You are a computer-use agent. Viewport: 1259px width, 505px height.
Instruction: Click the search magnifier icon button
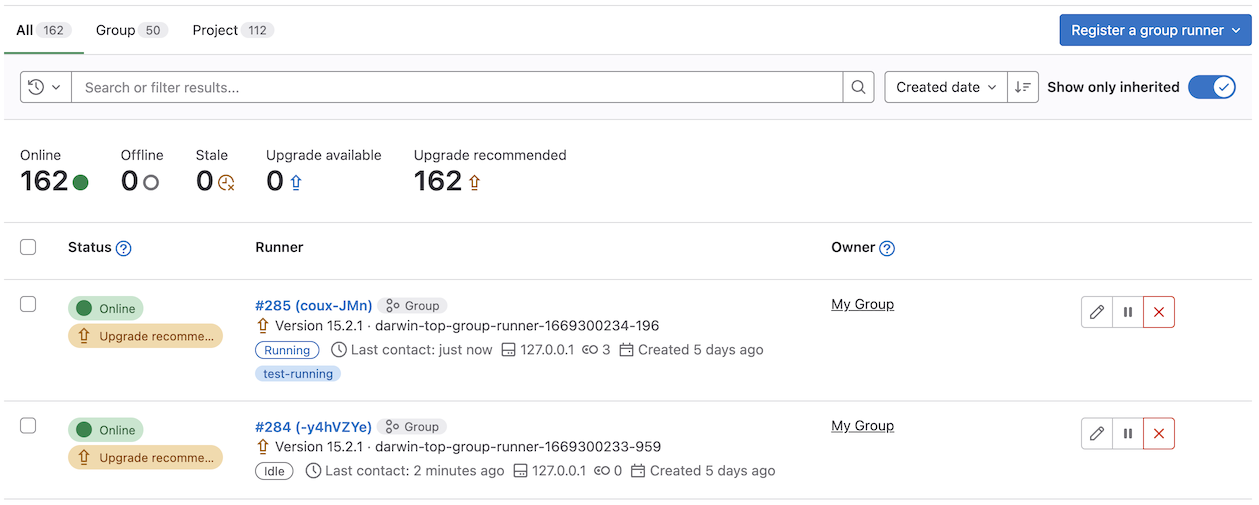(x=858, y=87)
